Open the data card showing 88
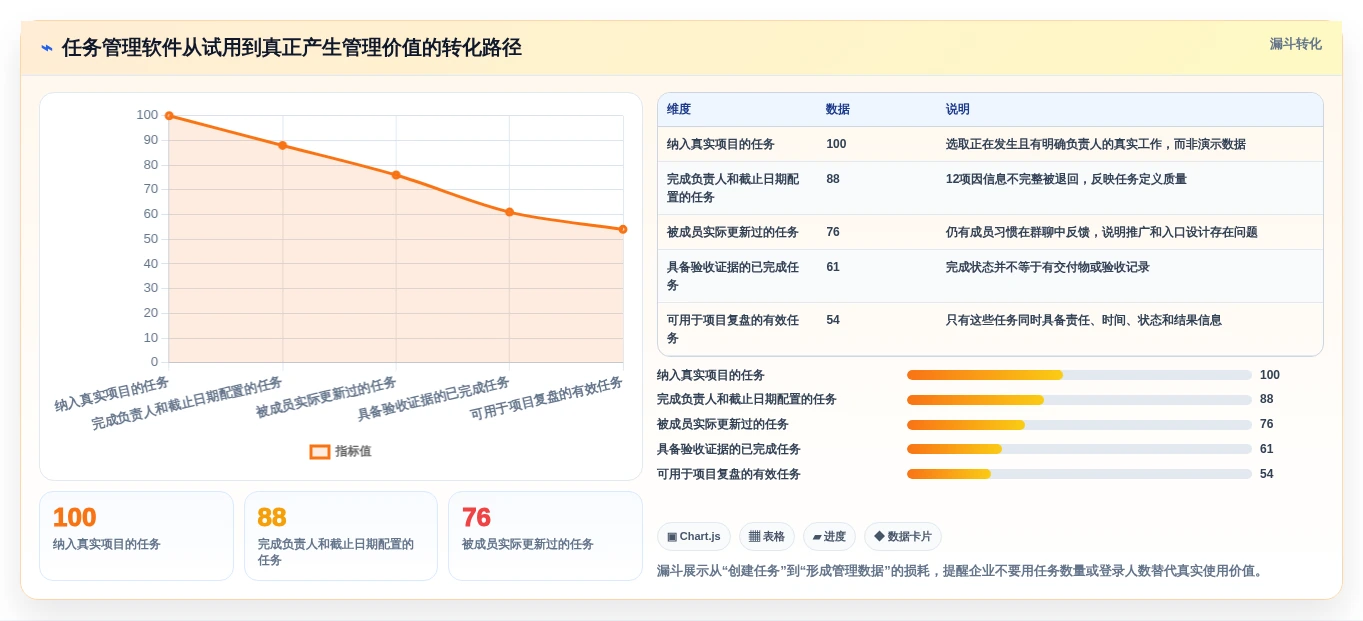This screenshot has height=621, width=1363. (341, 536)
